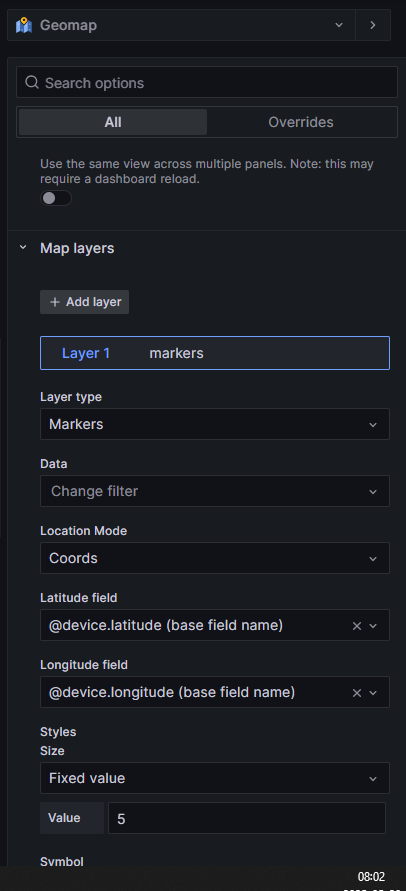406x891 pixels.
Task: Collapse the Map layers section
Action: pyautogui.click(x=23, y=248)
